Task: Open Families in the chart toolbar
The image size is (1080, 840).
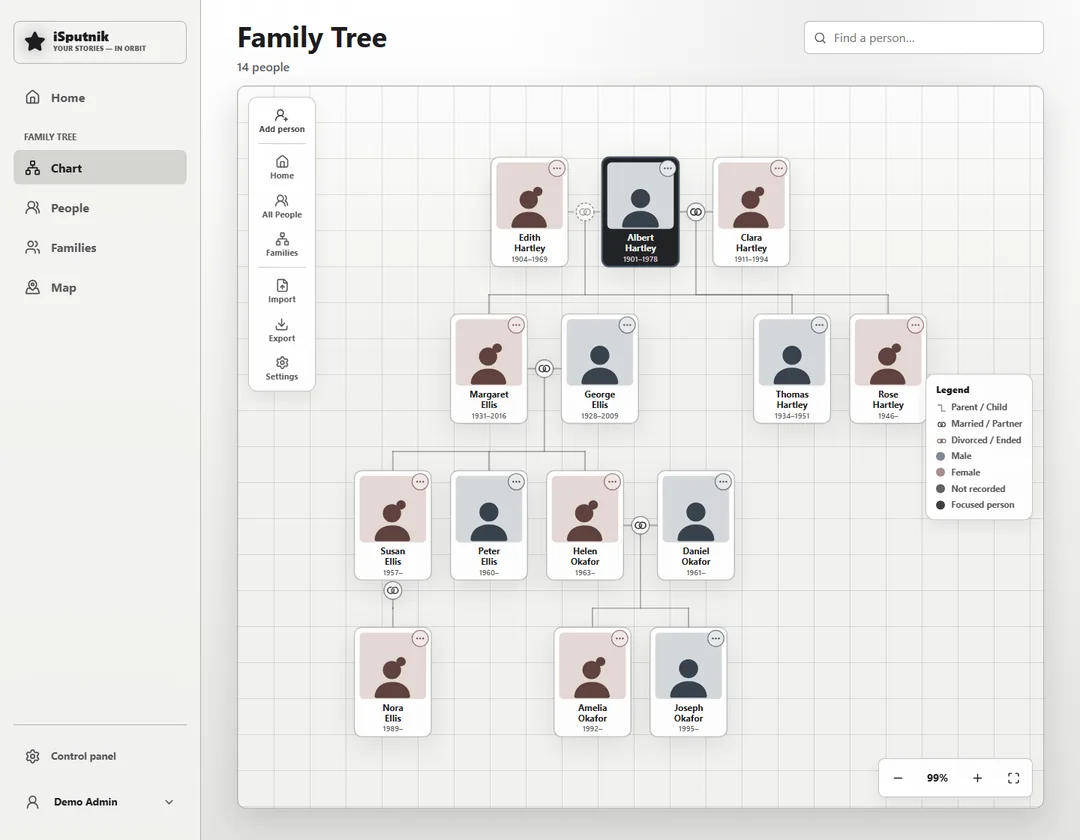Action: click(282, 244)
